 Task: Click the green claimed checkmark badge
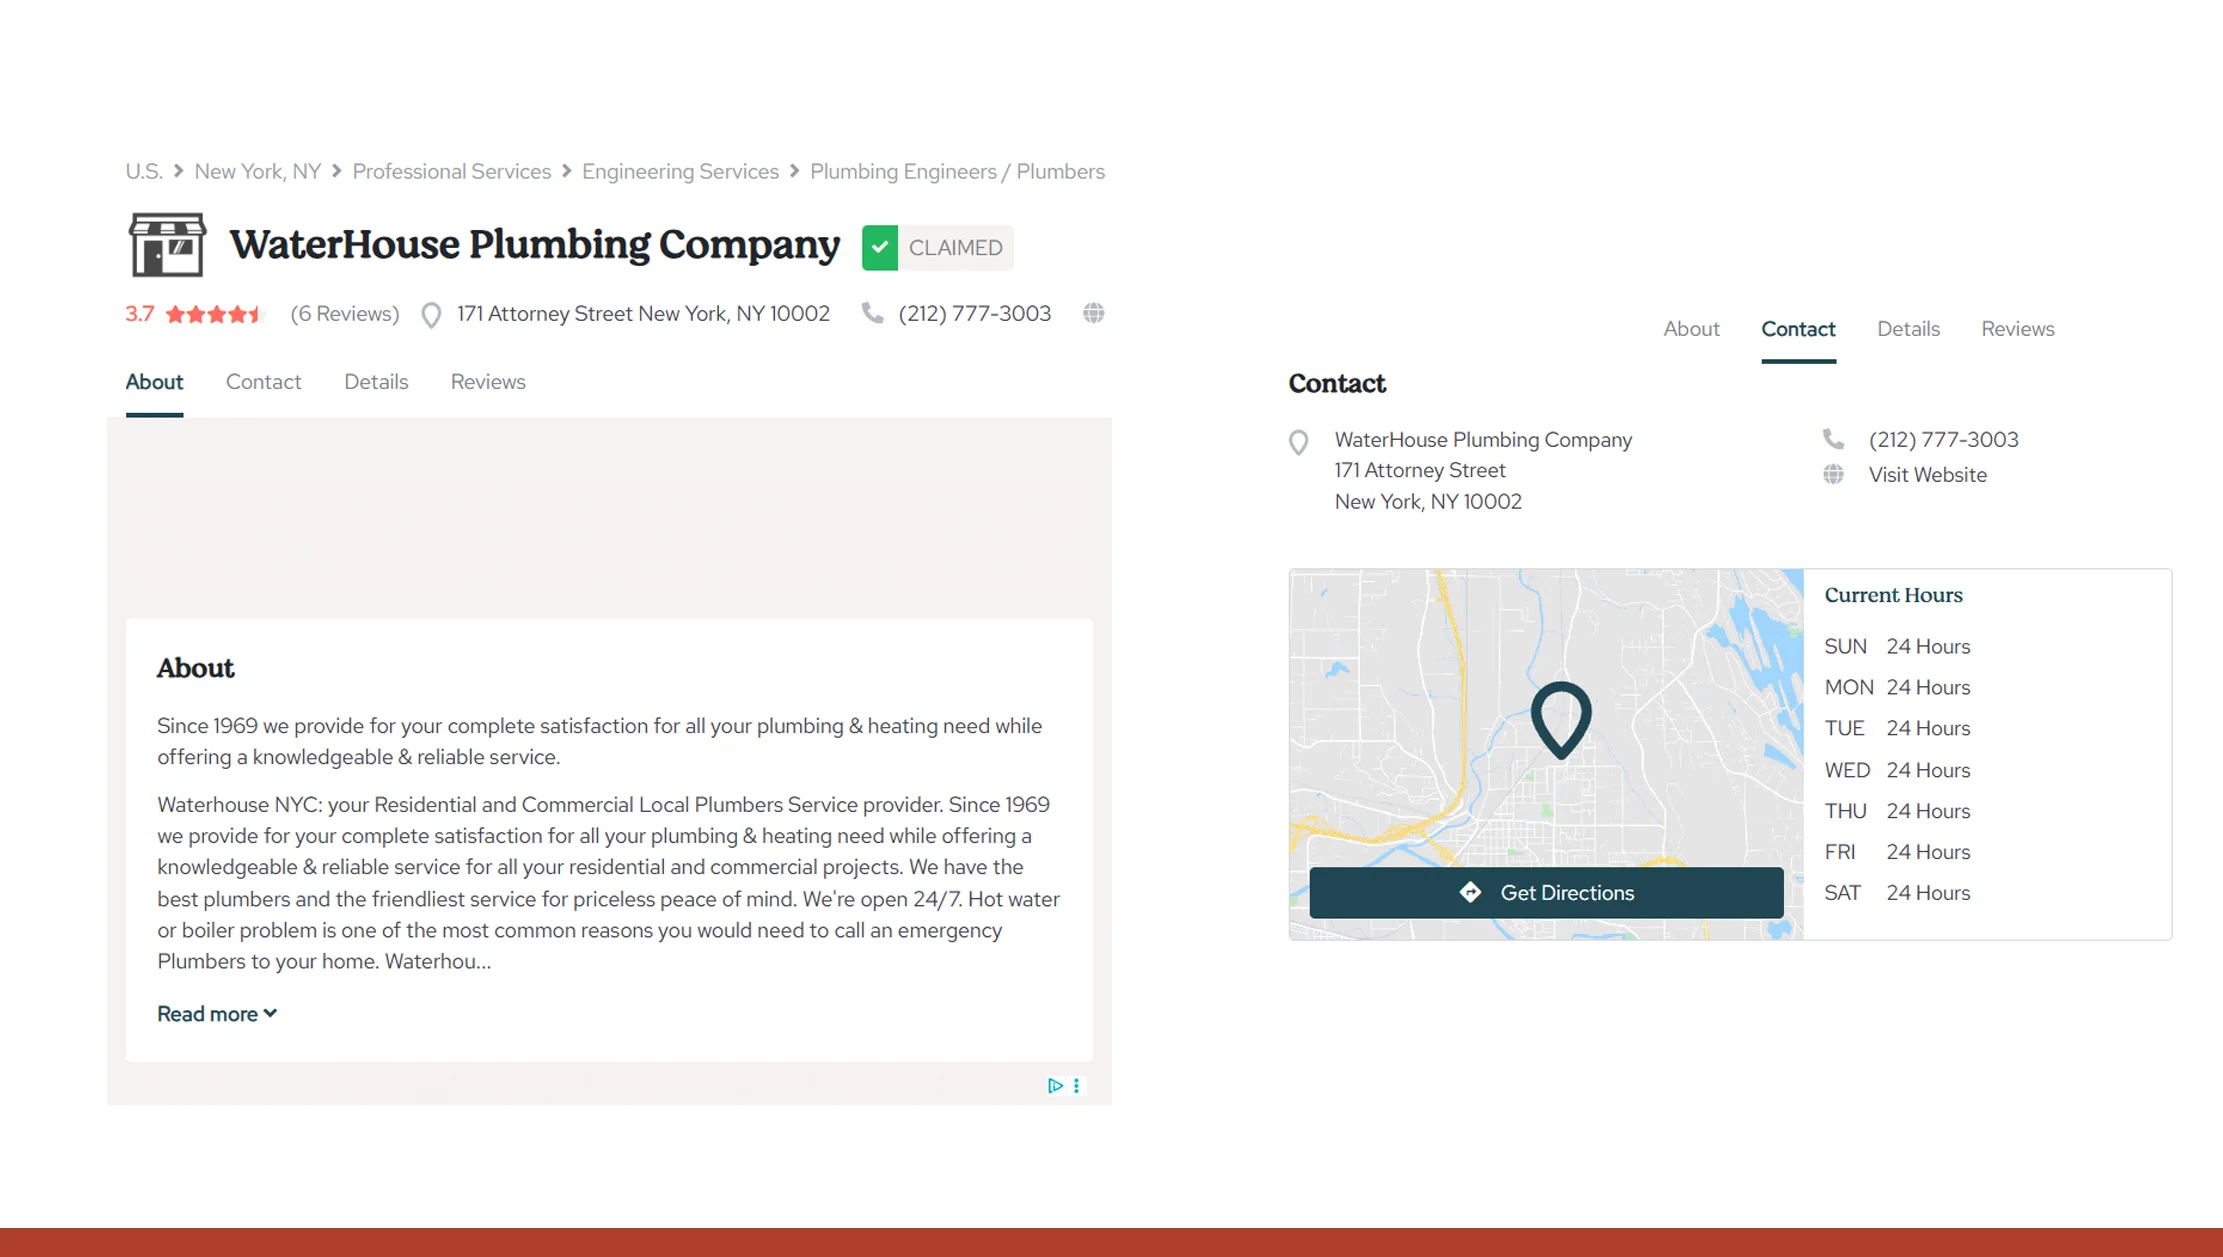point(879,248)
